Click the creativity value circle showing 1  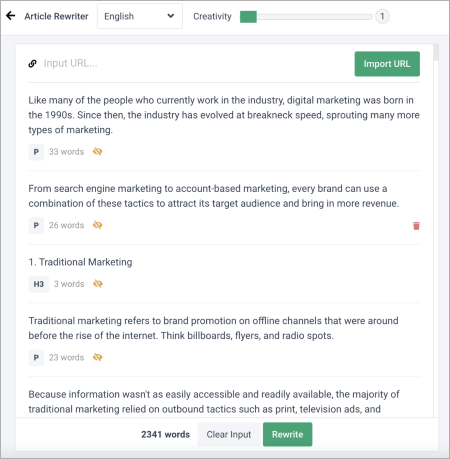coord(382,16)
